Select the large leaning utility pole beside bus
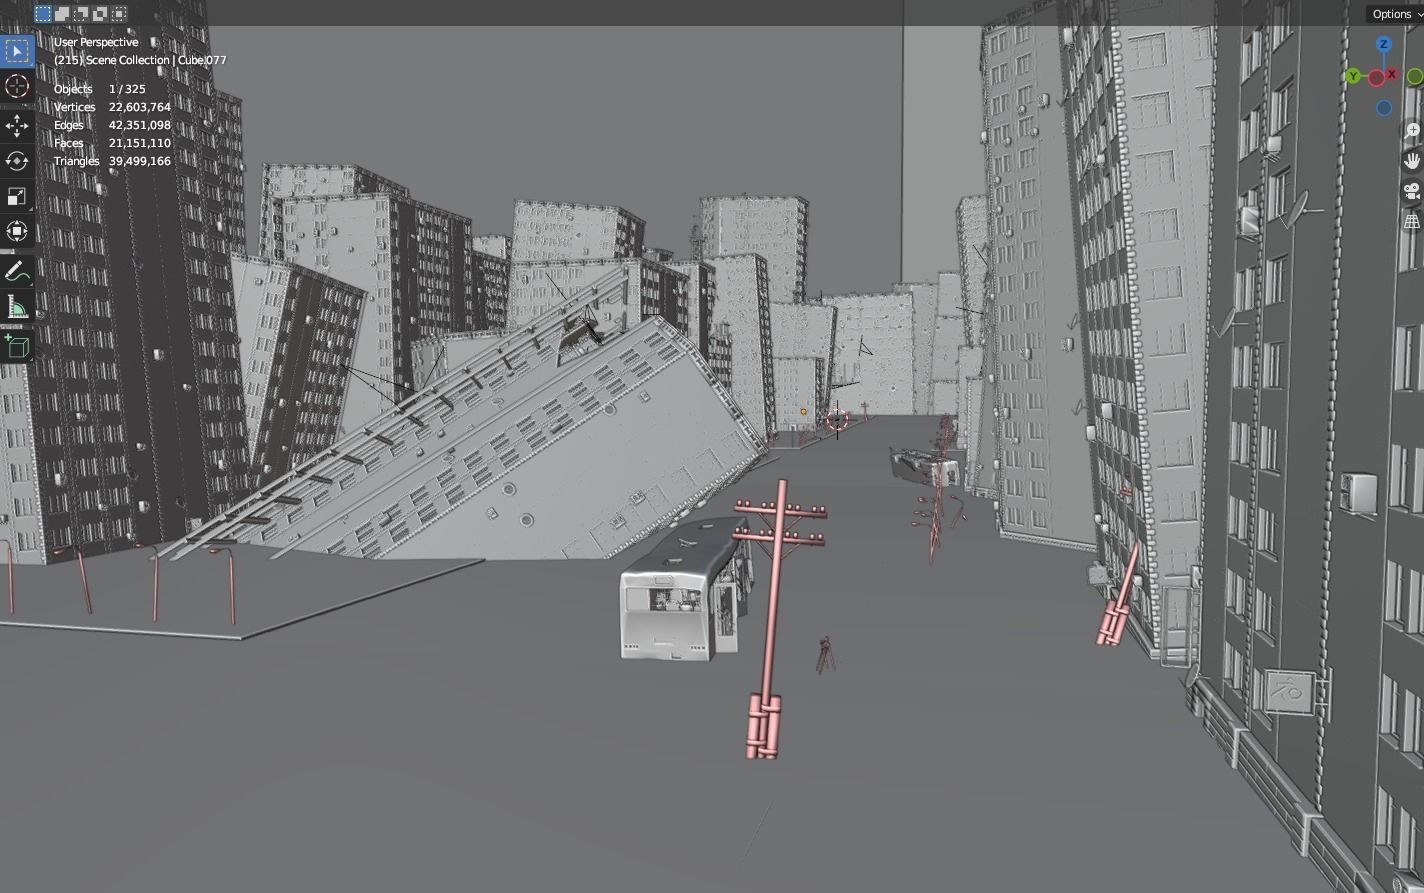The image size is (1424, 893). tap(771, 620)
